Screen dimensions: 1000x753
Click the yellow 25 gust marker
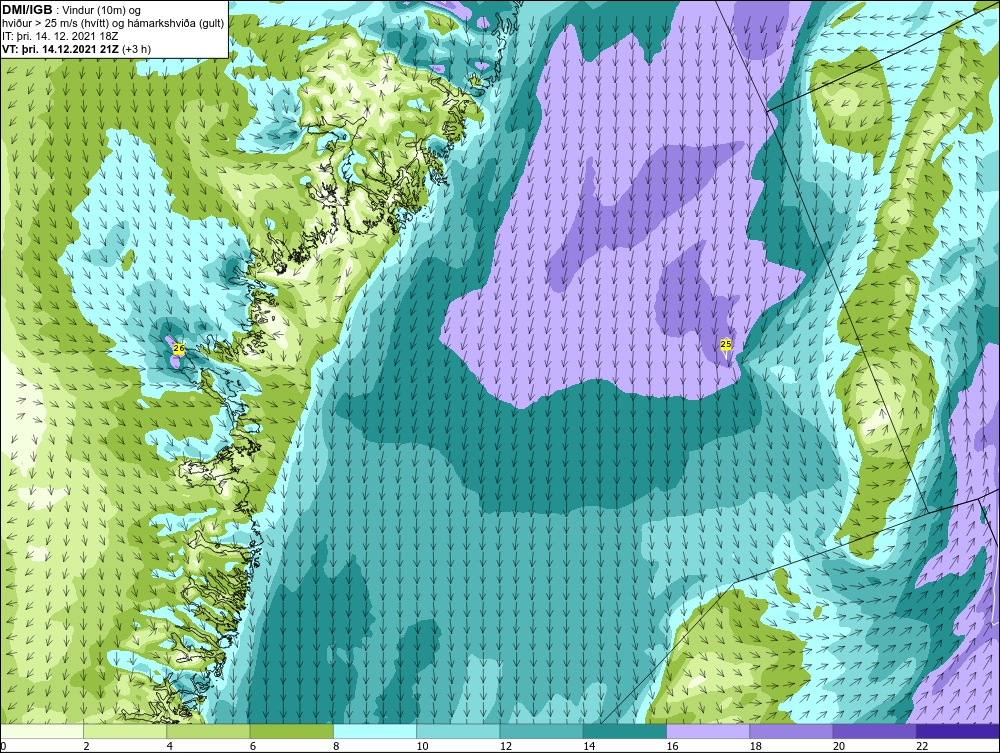[726, 344]
